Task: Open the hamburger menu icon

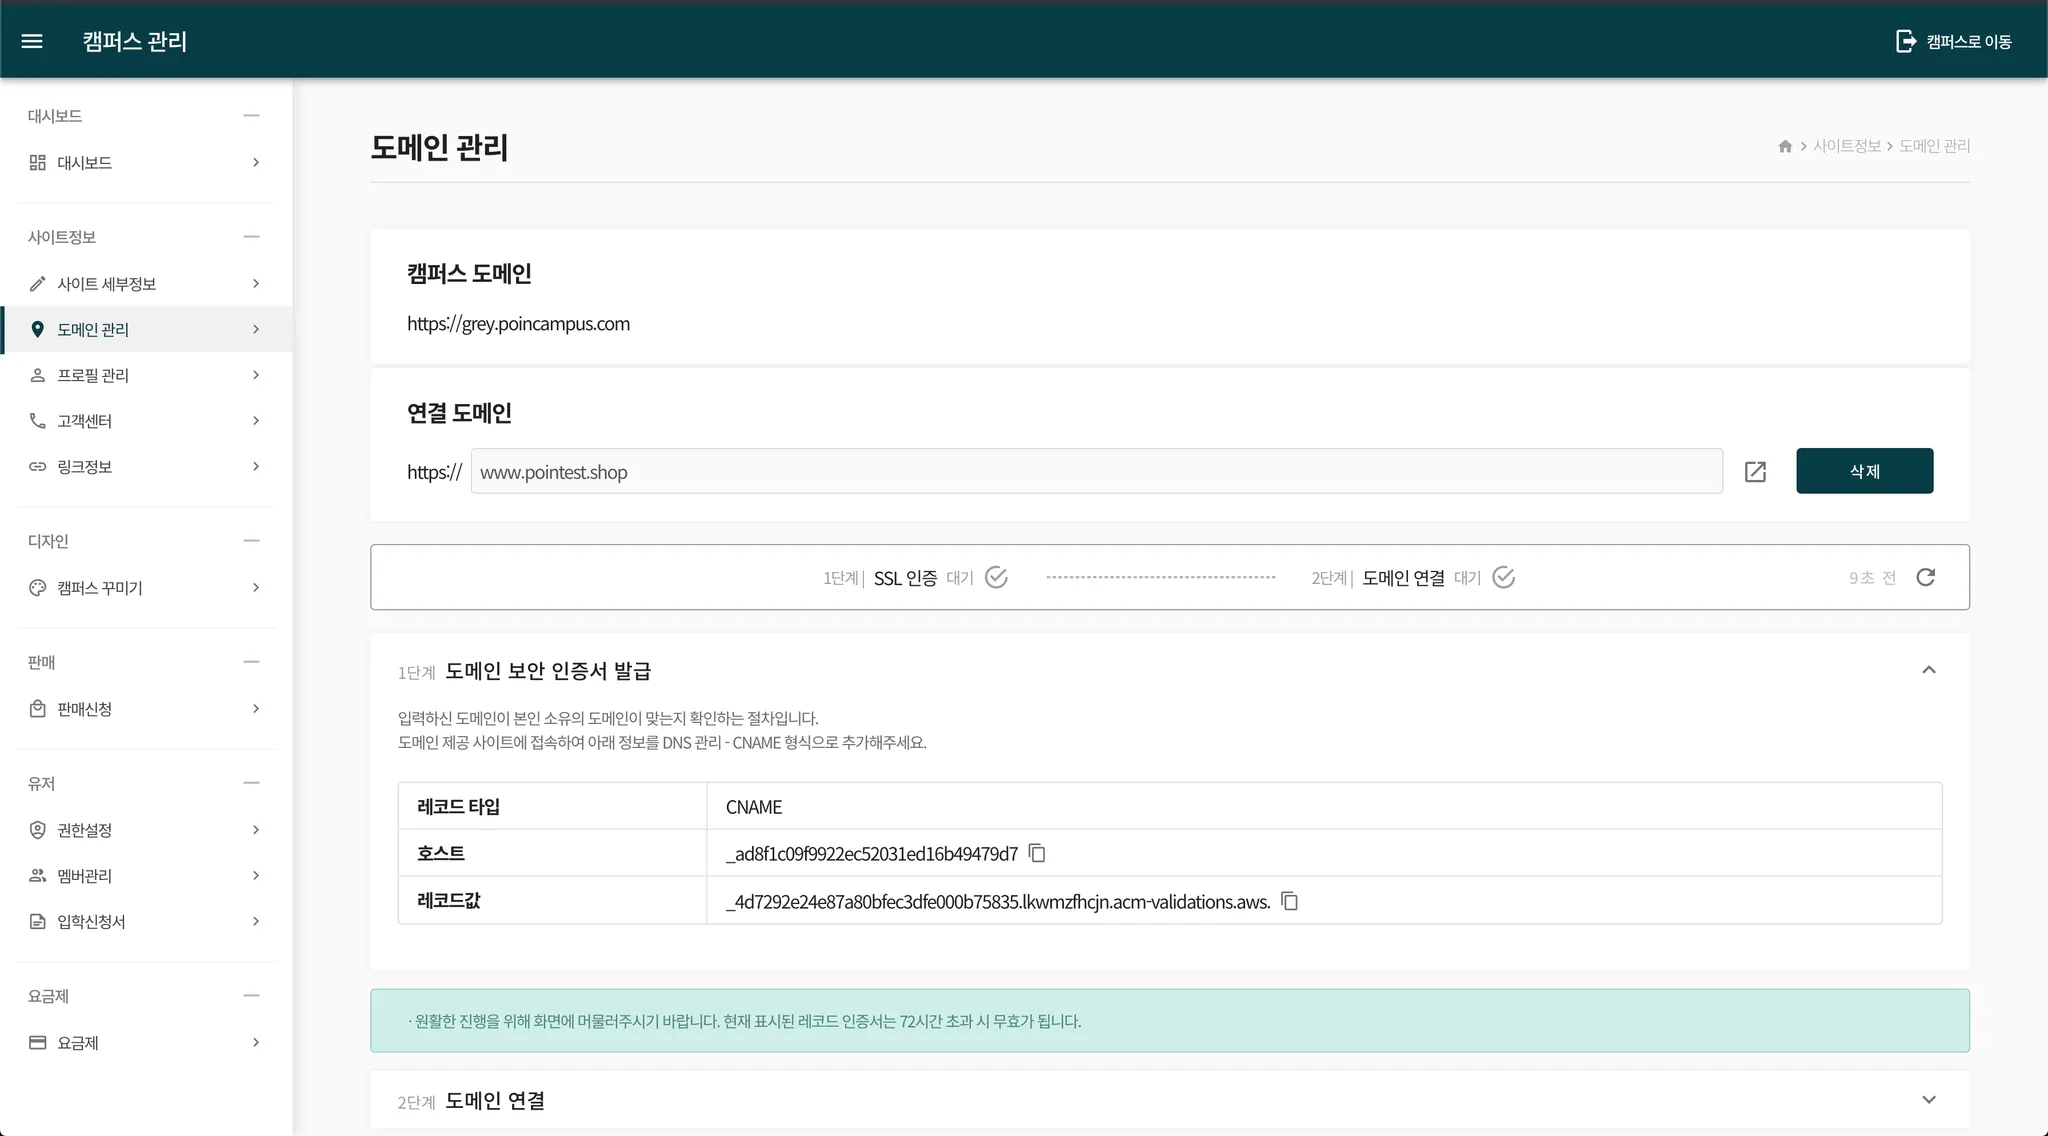Action: pyautogui.click(x=32, y=41)
